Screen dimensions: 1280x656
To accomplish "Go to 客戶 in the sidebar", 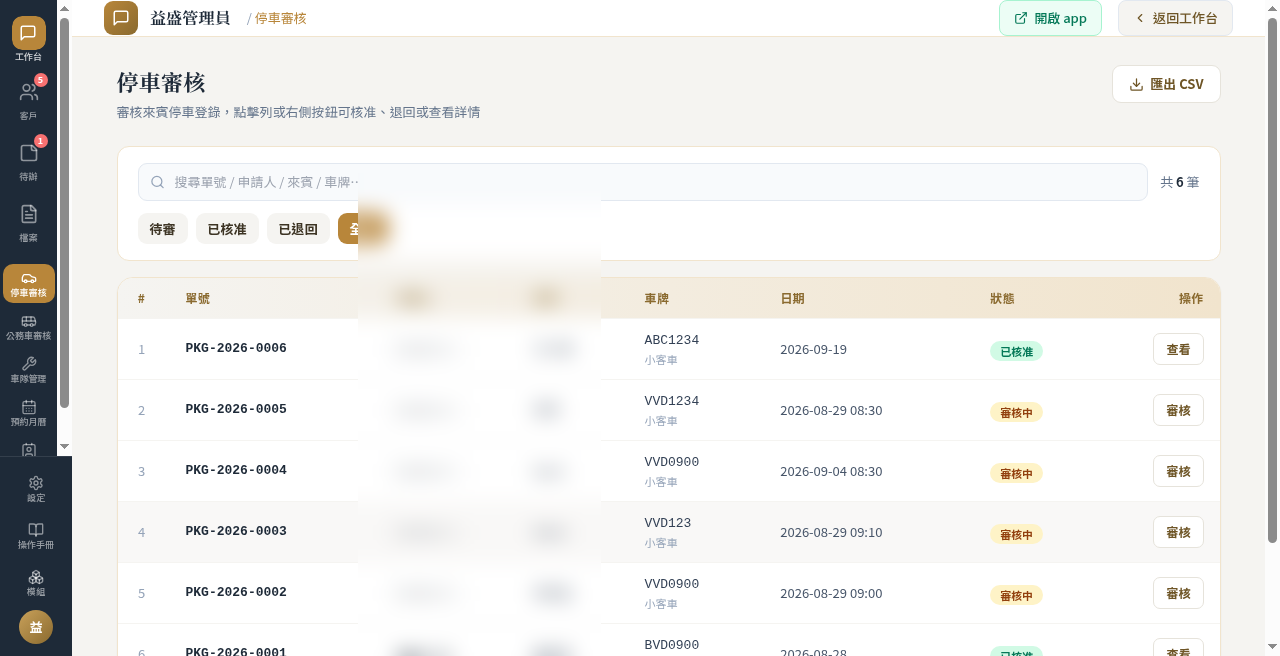I will tap(28, 100).
